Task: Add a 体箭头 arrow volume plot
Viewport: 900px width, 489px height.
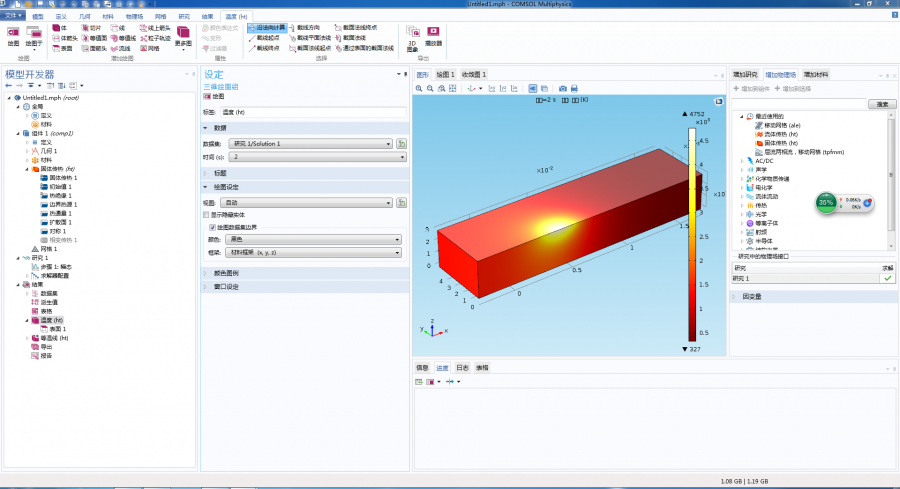Action: coord(65,38)
